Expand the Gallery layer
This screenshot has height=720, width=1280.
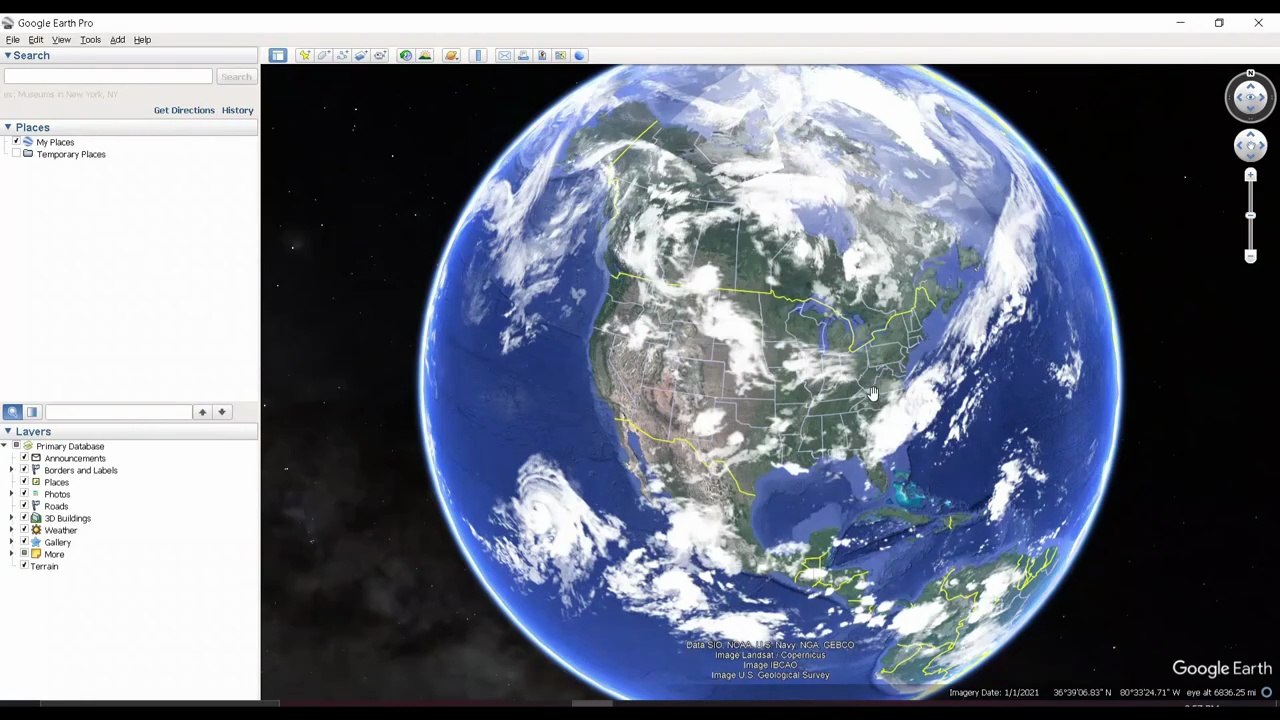click(12, 542)
